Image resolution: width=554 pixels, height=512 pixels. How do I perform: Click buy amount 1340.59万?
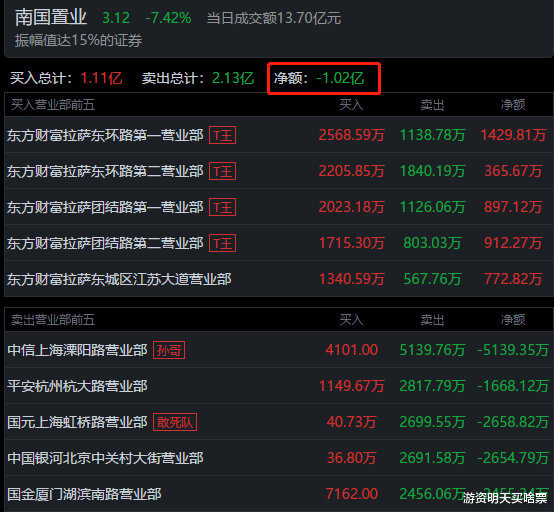click(352, 279)
